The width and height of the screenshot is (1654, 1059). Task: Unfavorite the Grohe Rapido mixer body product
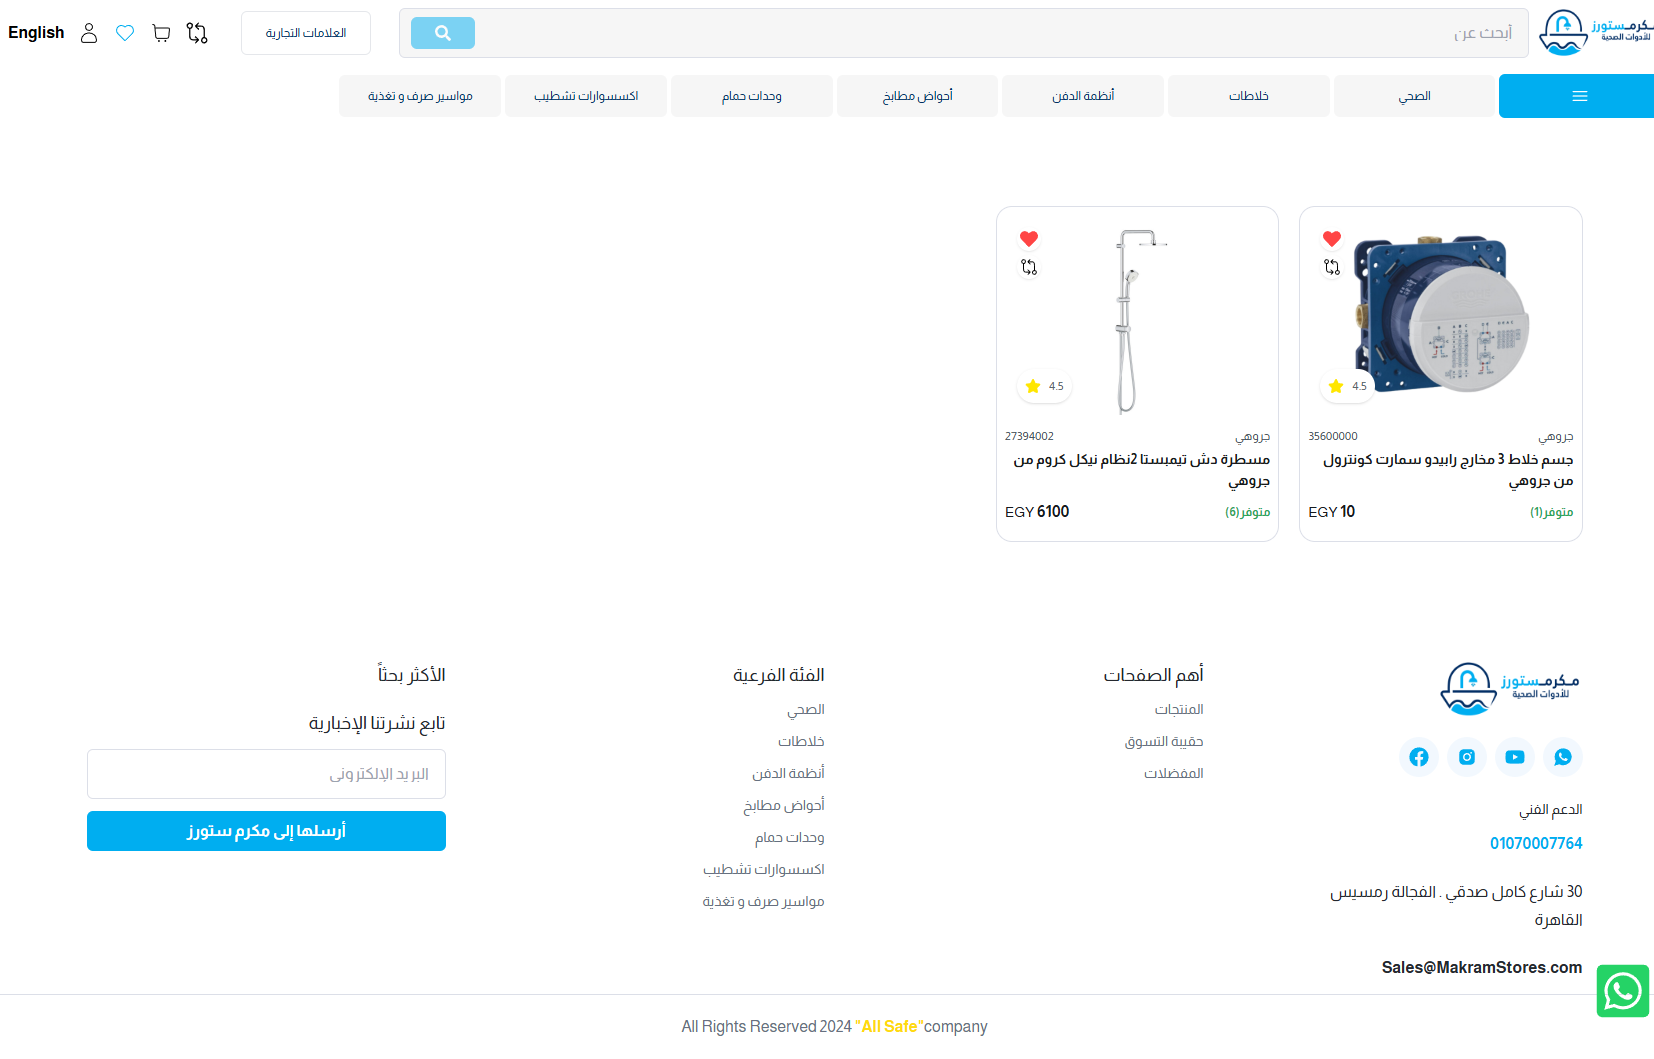[x=1331, y=239]
